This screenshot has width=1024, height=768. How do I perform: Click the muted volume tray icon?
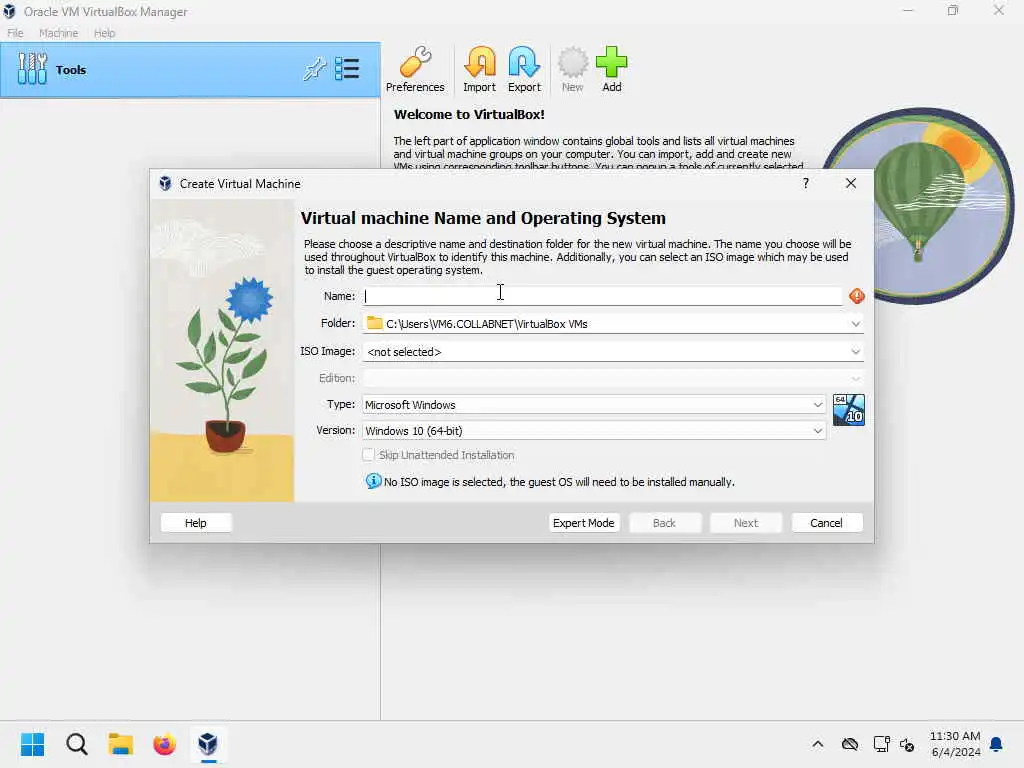(907, 744)
